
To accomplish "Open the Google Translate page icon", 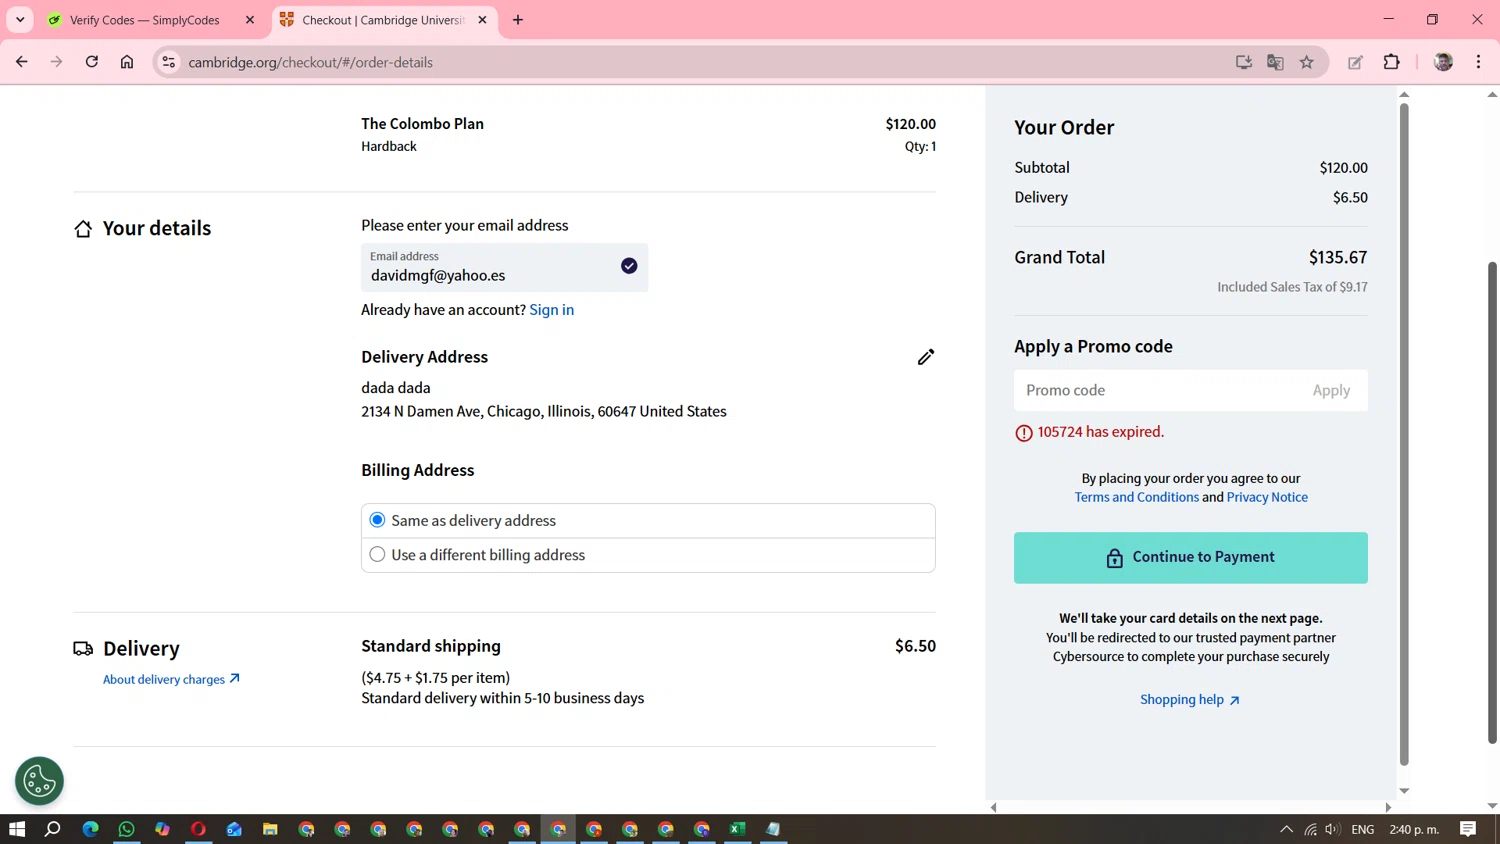I will pyautogui.click(x=1275, y=62).
